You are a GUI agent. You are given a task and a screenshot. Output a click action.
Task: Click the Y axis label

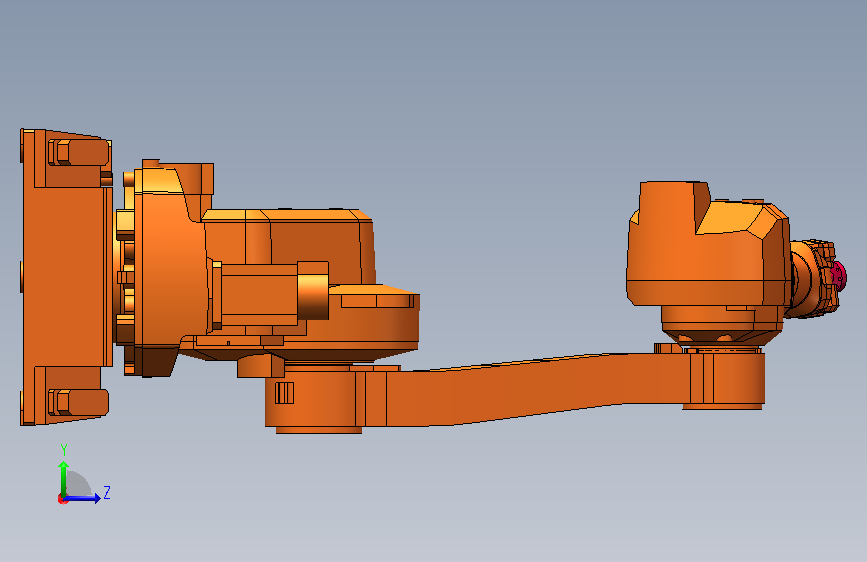[64, 449]
